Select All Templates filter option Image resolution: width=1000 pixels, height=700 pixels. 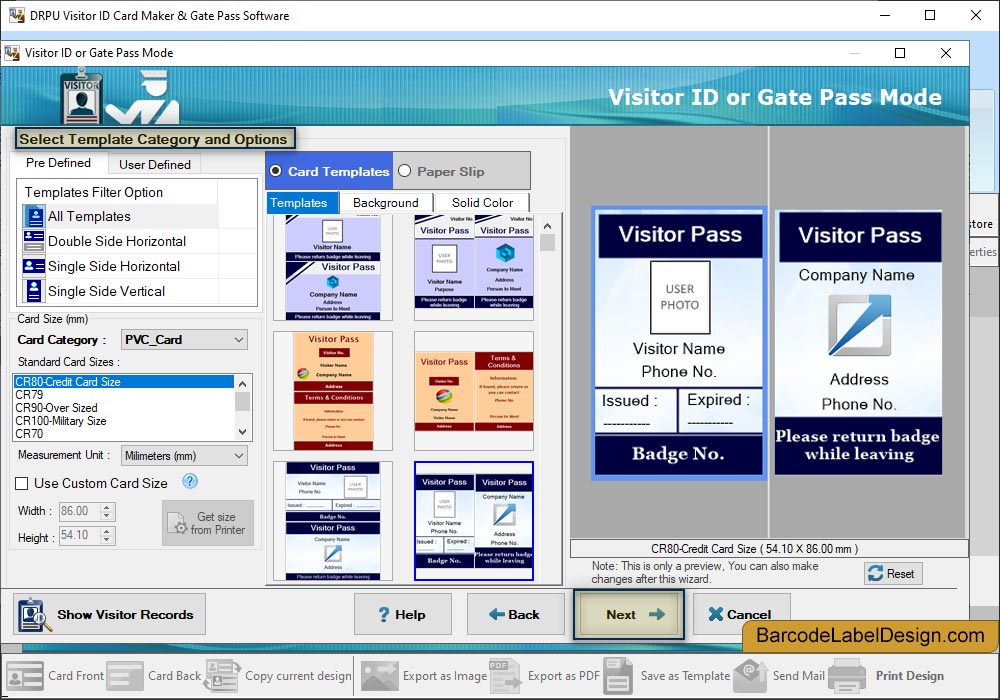click(x=120, y=216)
